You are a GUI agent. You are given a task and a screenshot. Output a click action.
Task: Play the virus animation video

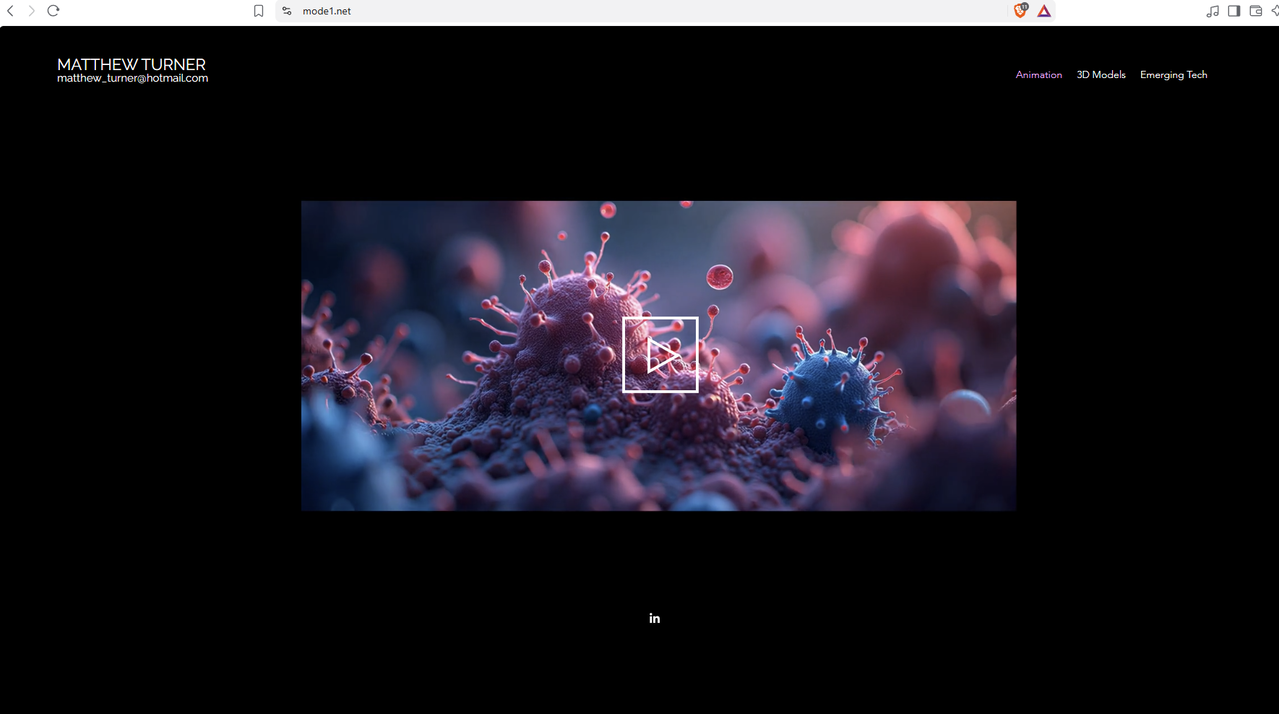tap(660, 355)
